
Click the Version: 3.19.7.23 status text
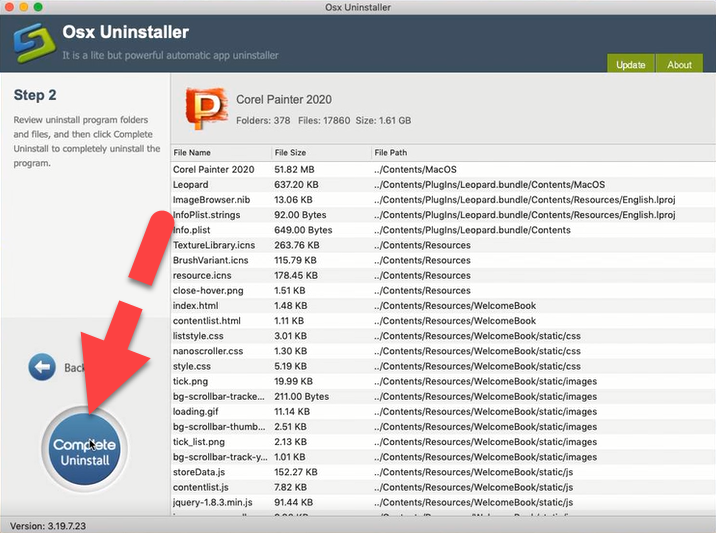48,526
